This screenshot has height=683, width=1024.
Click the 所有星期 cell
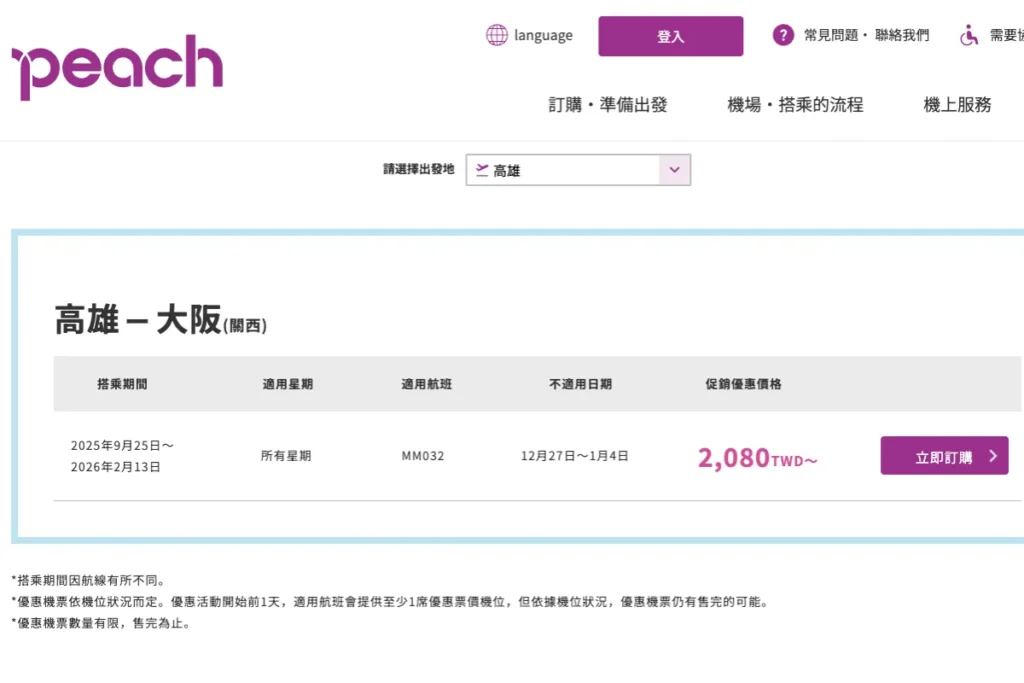coord(286,456)
